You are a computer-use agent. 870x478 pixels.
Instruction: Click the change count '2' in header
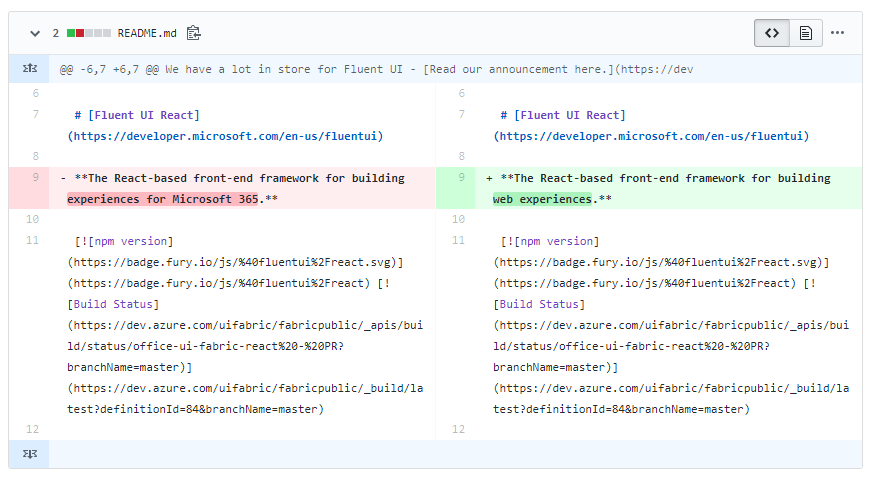[x=55, y=33]
